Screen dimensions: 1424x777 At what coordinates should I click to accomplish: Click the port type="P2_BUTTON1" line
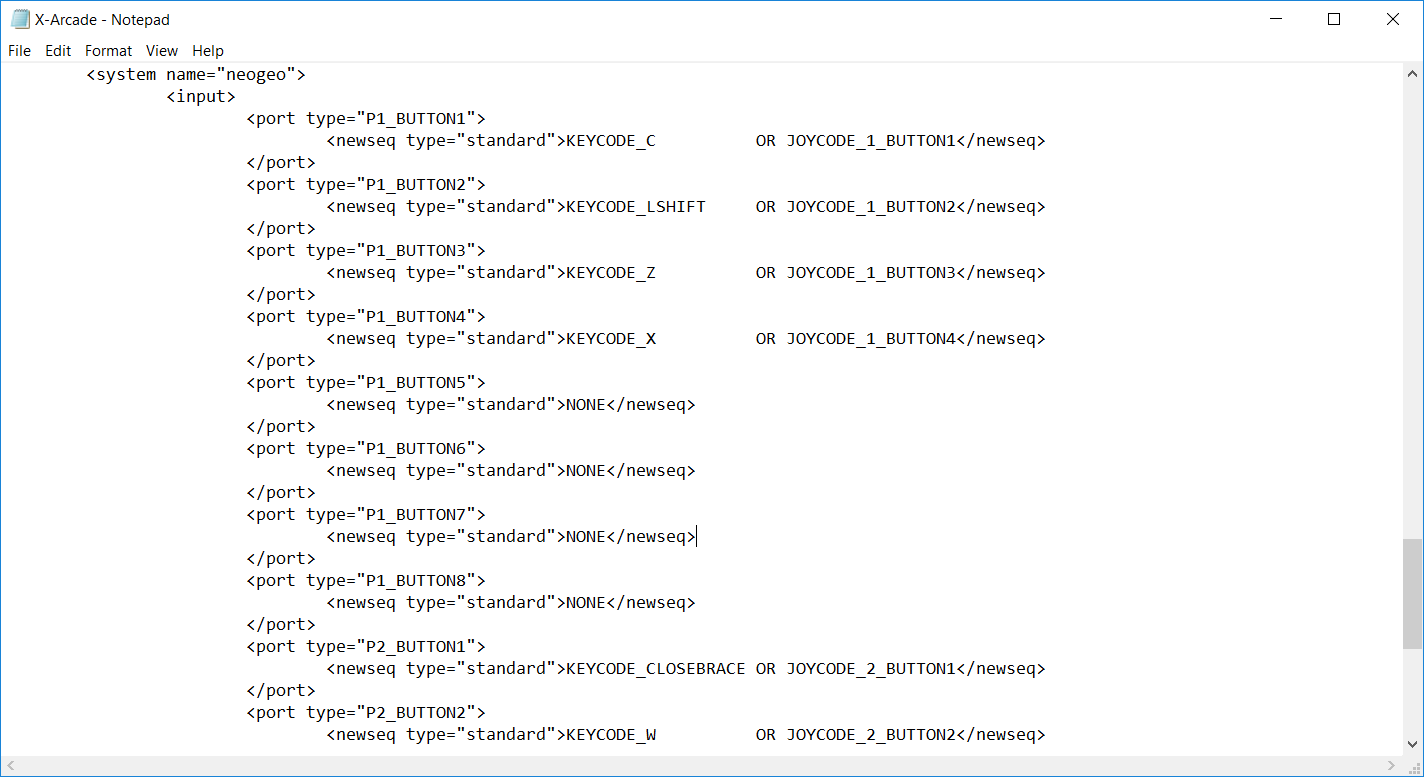pyautogui.click(x=366, y=646)
